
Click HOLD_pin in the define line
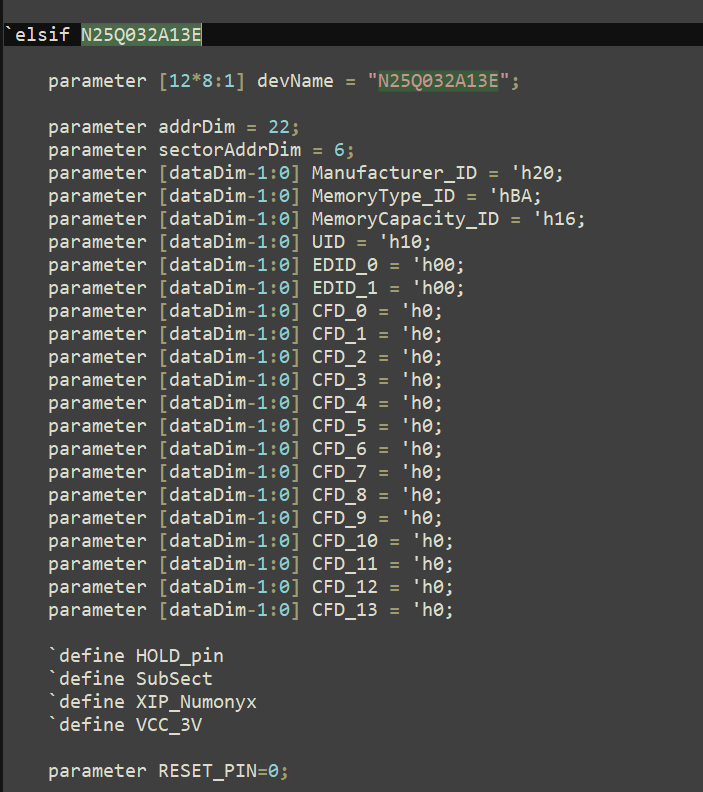pos(180,656)
